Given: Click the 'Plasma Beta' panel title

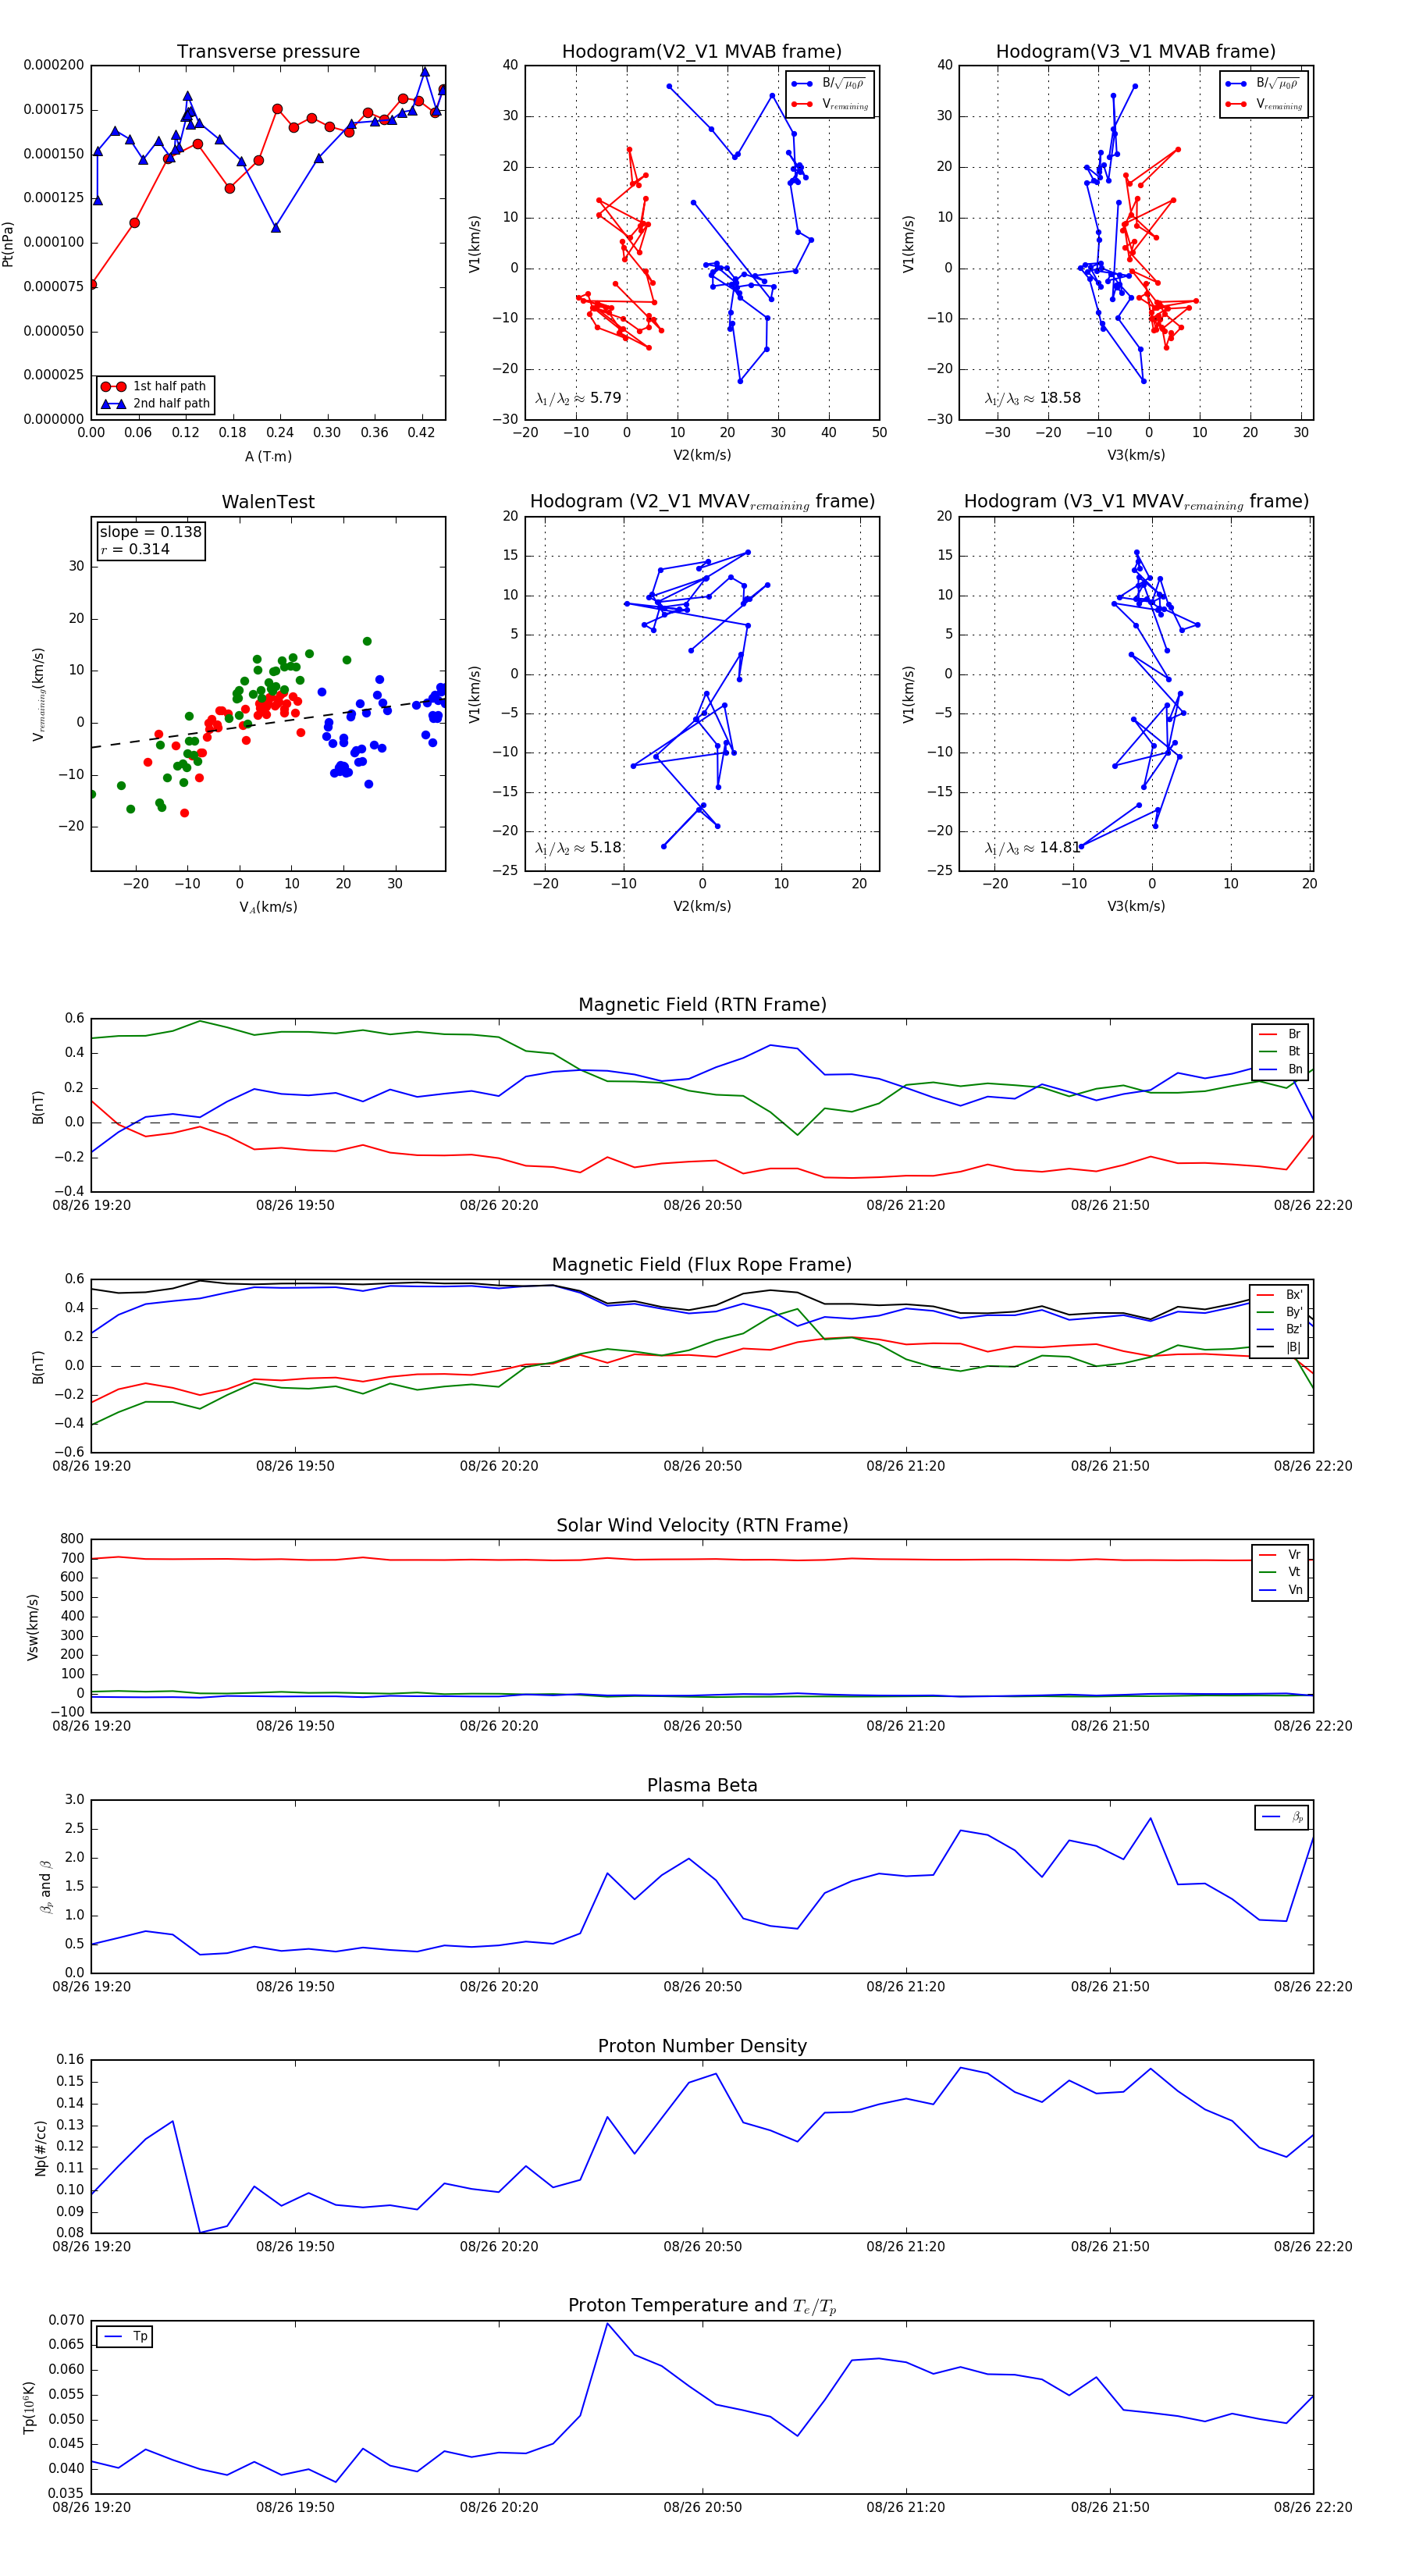Looking at the screenshot, I should click(702, 1785).
